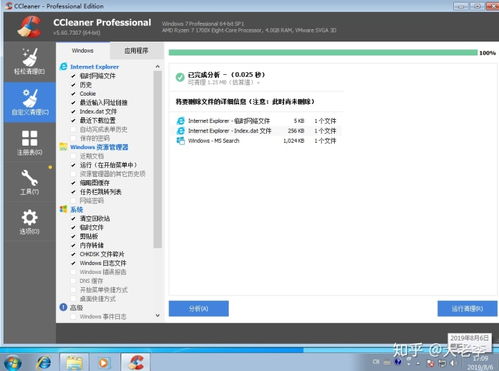This screenshot has height=371, width=499.
Task: Click the 分析(A) analyze button
Action: click(199, 309)
